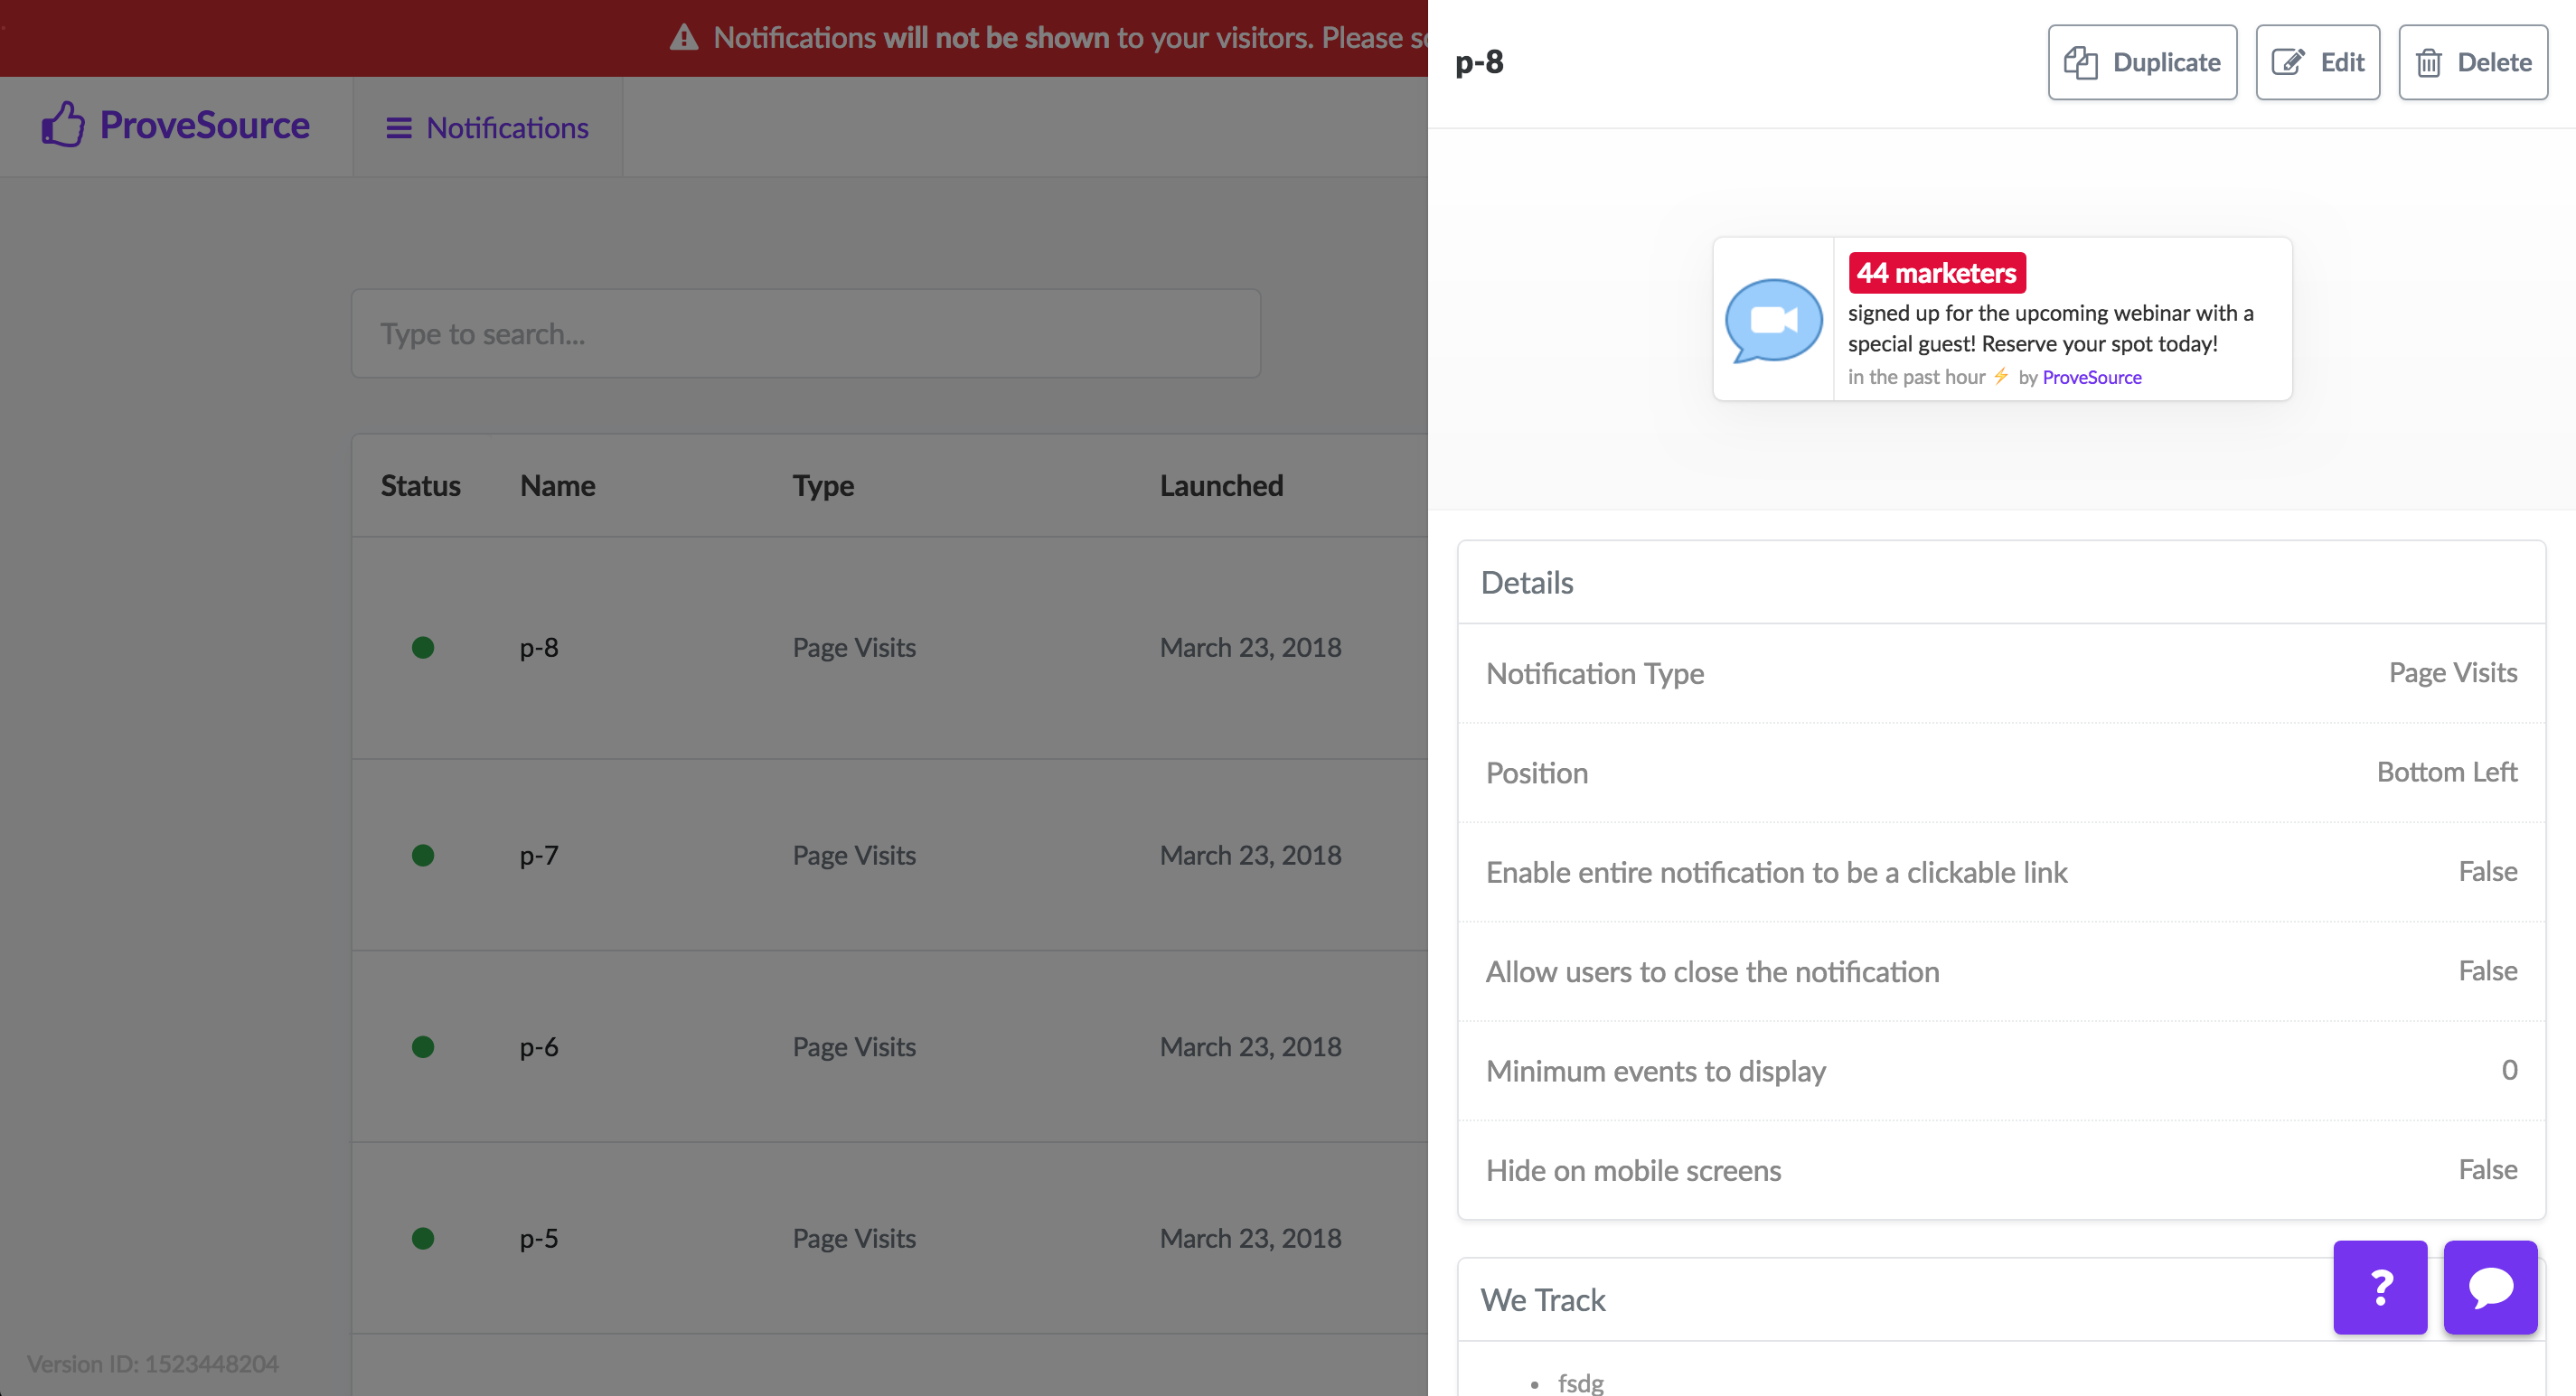The height and width of the screenshot is (1396, 2576).
Task: Open the p-5 notification name
Action: coord(539,1238)
